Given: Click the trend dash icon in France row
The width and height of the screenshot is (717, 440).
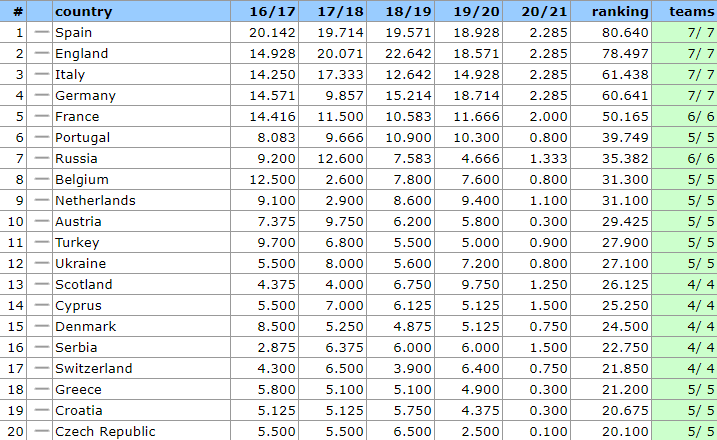Looking at the screenshot, I should point(41,117).
